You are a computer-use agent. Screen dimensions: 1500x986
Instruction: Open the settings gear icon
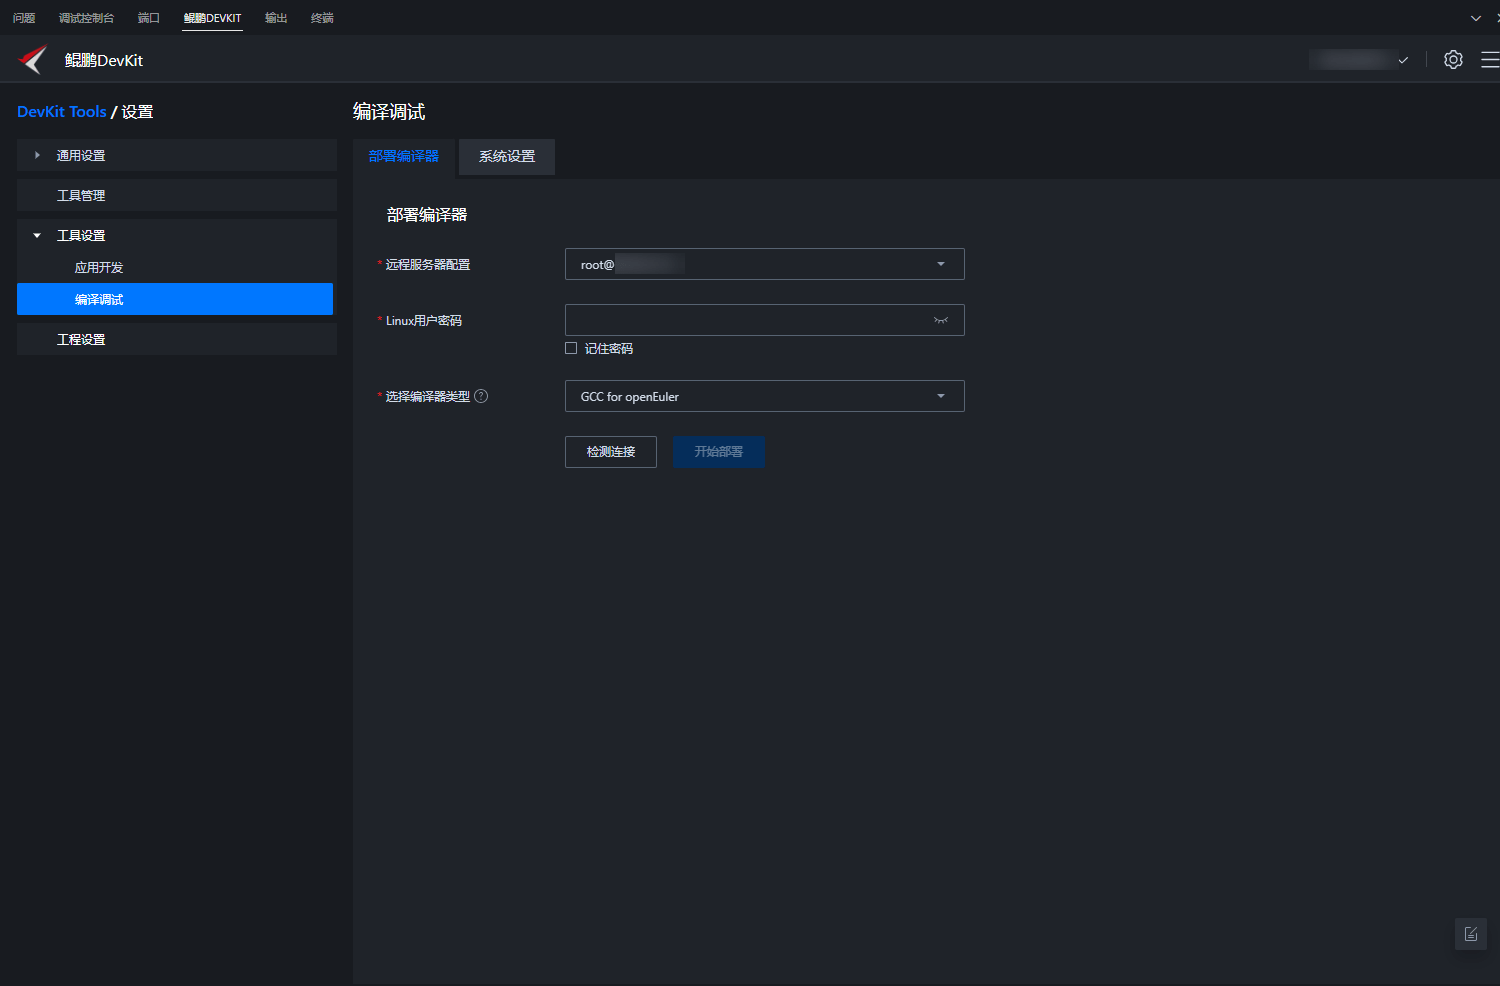coord(1453,60)
